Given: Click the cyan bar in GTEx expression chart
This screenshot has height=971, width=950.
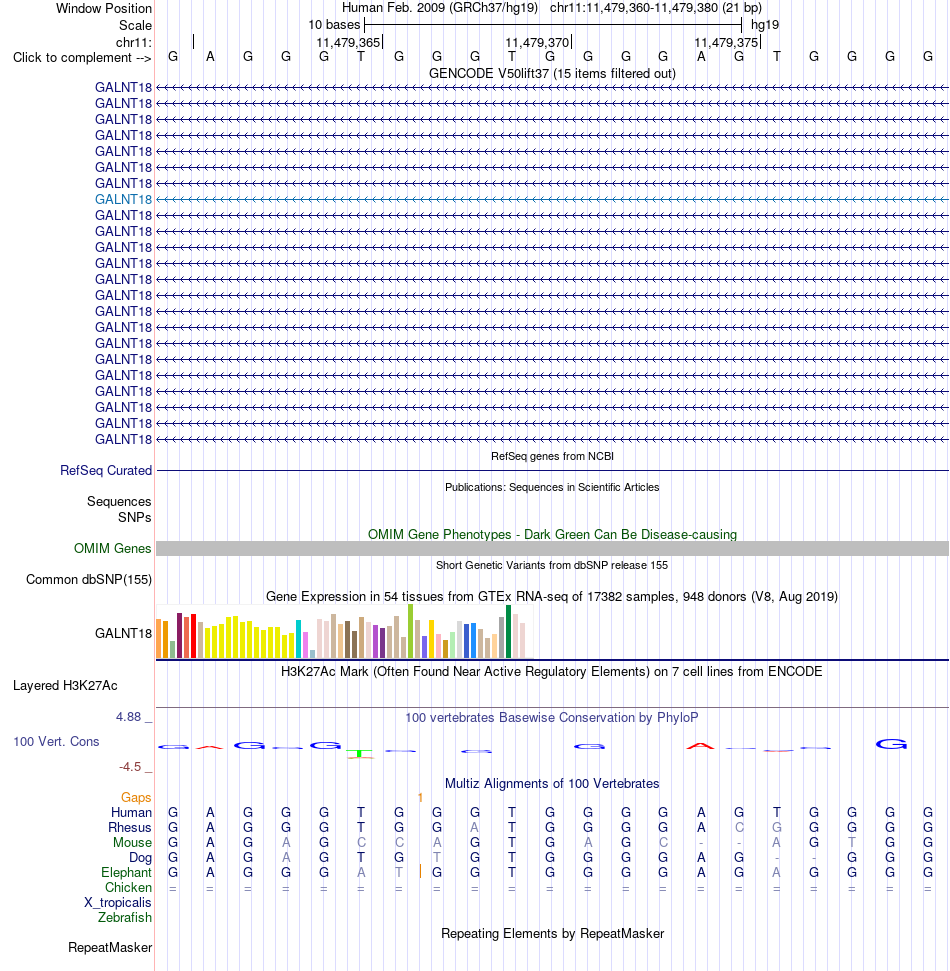Looking at the screenshot, I should (x=299, y=639).
